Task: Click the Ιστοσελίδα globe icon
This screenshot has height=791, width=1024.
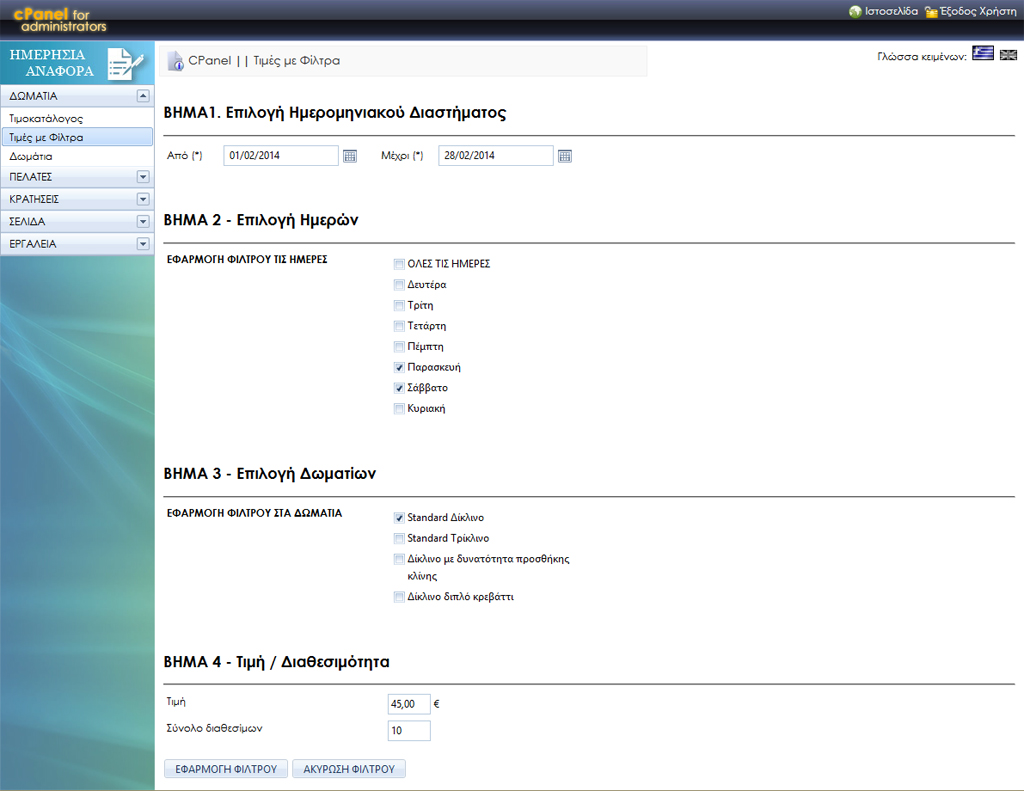Action: pyautogui.click(x=855, y=11)
